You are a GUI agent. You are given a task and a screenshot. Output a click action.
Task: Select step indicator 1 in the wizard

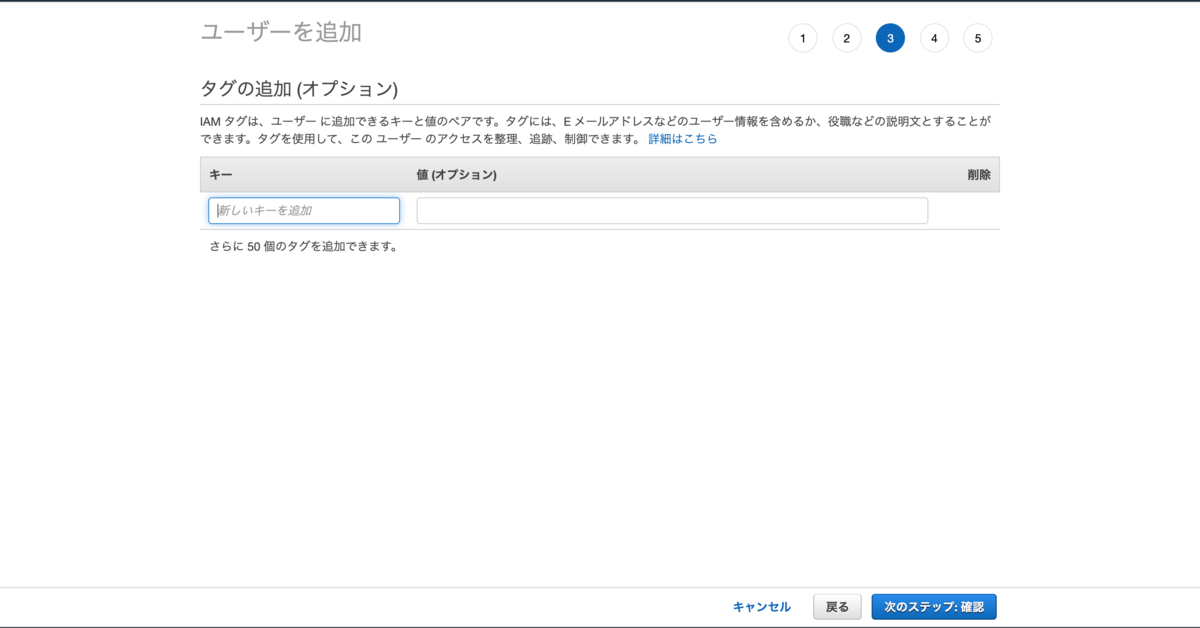(803, 38)
